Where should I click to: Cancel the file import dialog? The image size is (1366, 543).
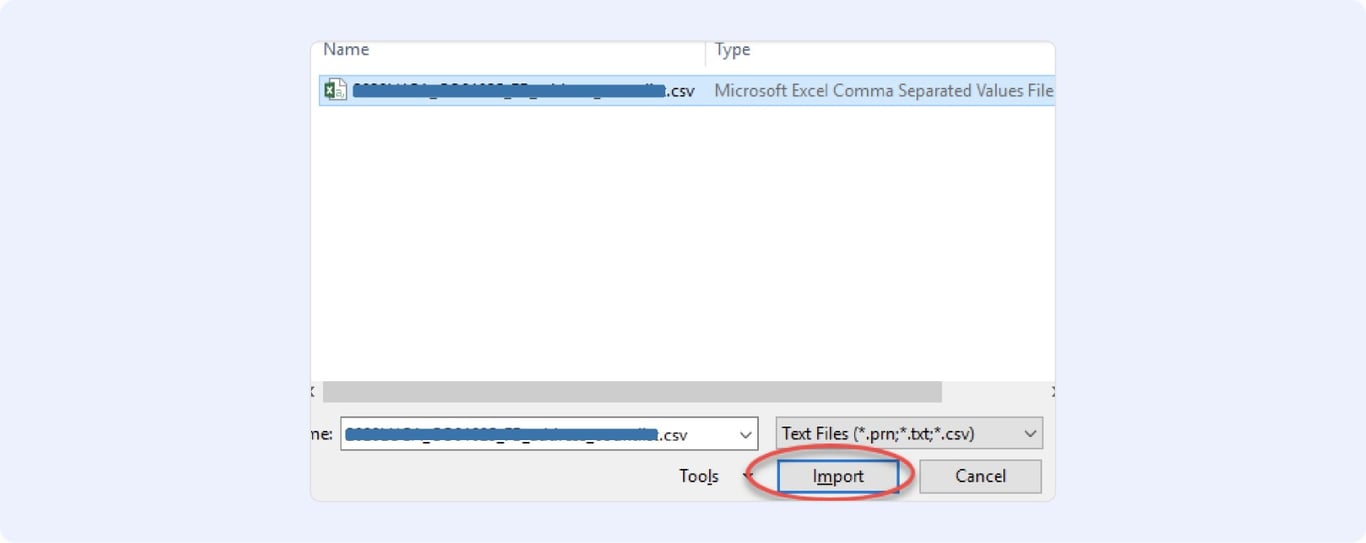tap(980, 476)
